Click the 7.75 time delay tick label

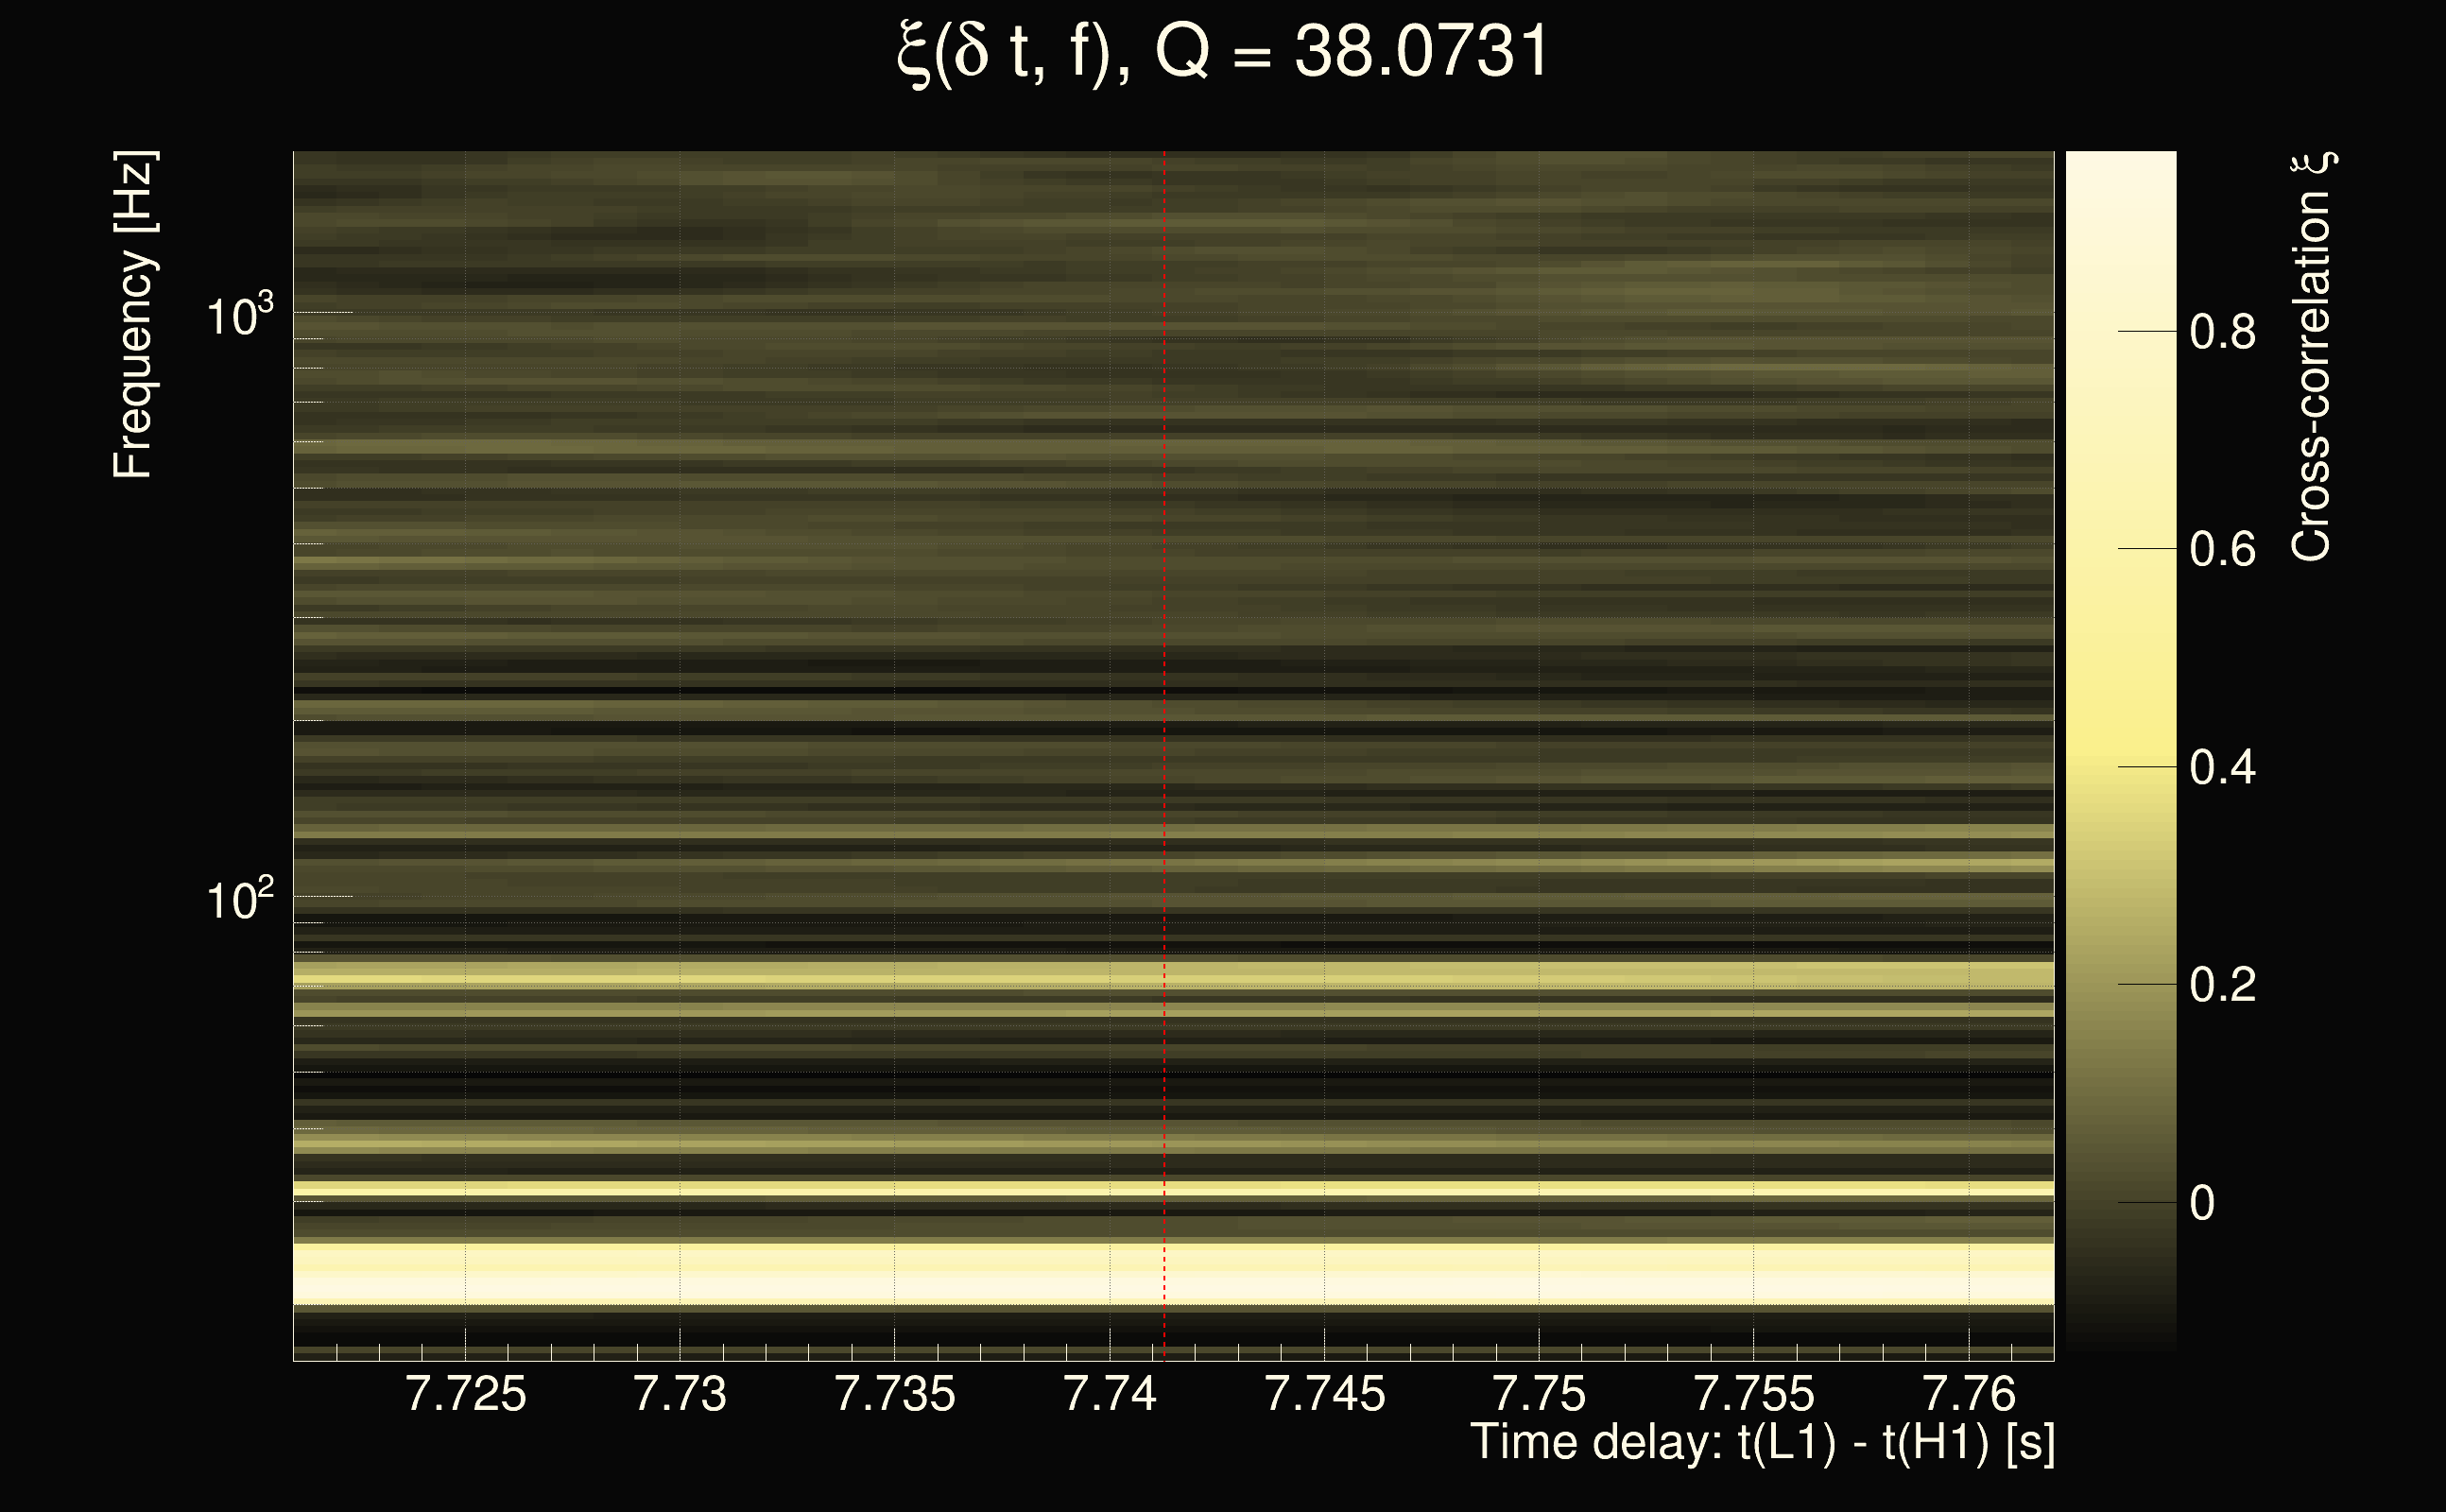coord(1538,1395)
